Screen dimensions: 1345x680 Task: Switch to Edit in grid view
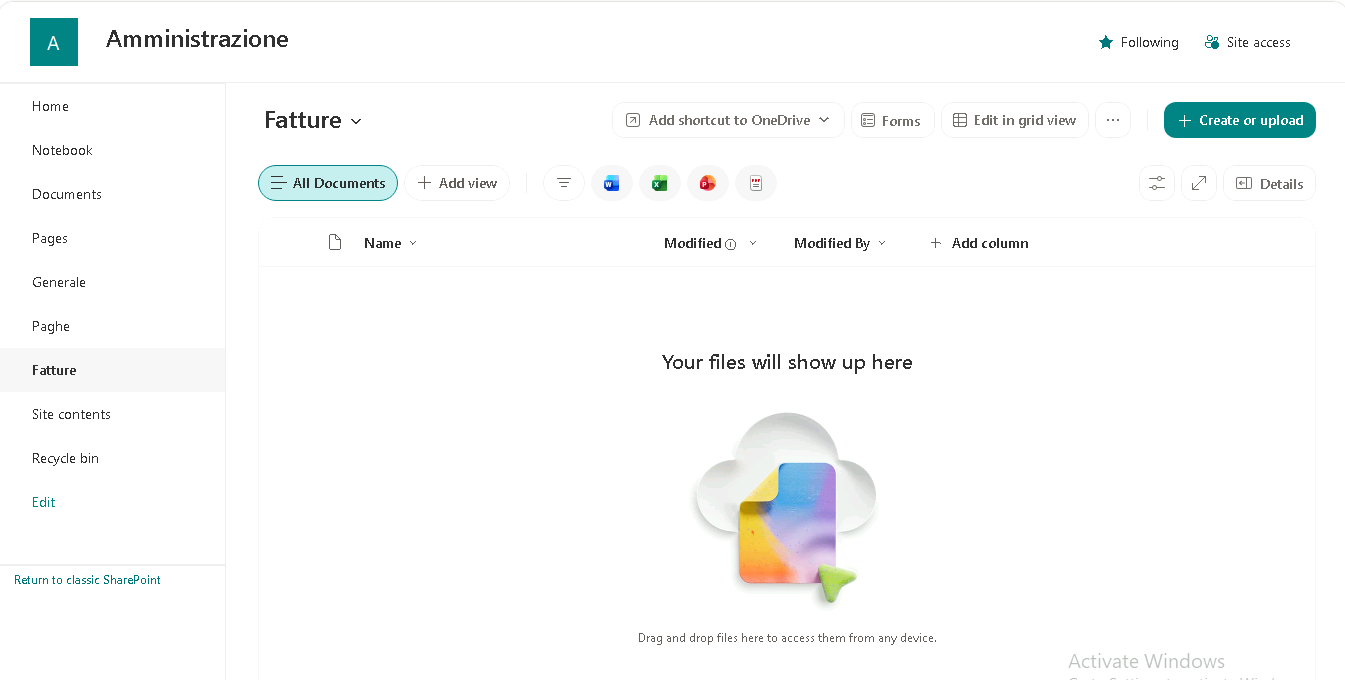point(1014,120)
